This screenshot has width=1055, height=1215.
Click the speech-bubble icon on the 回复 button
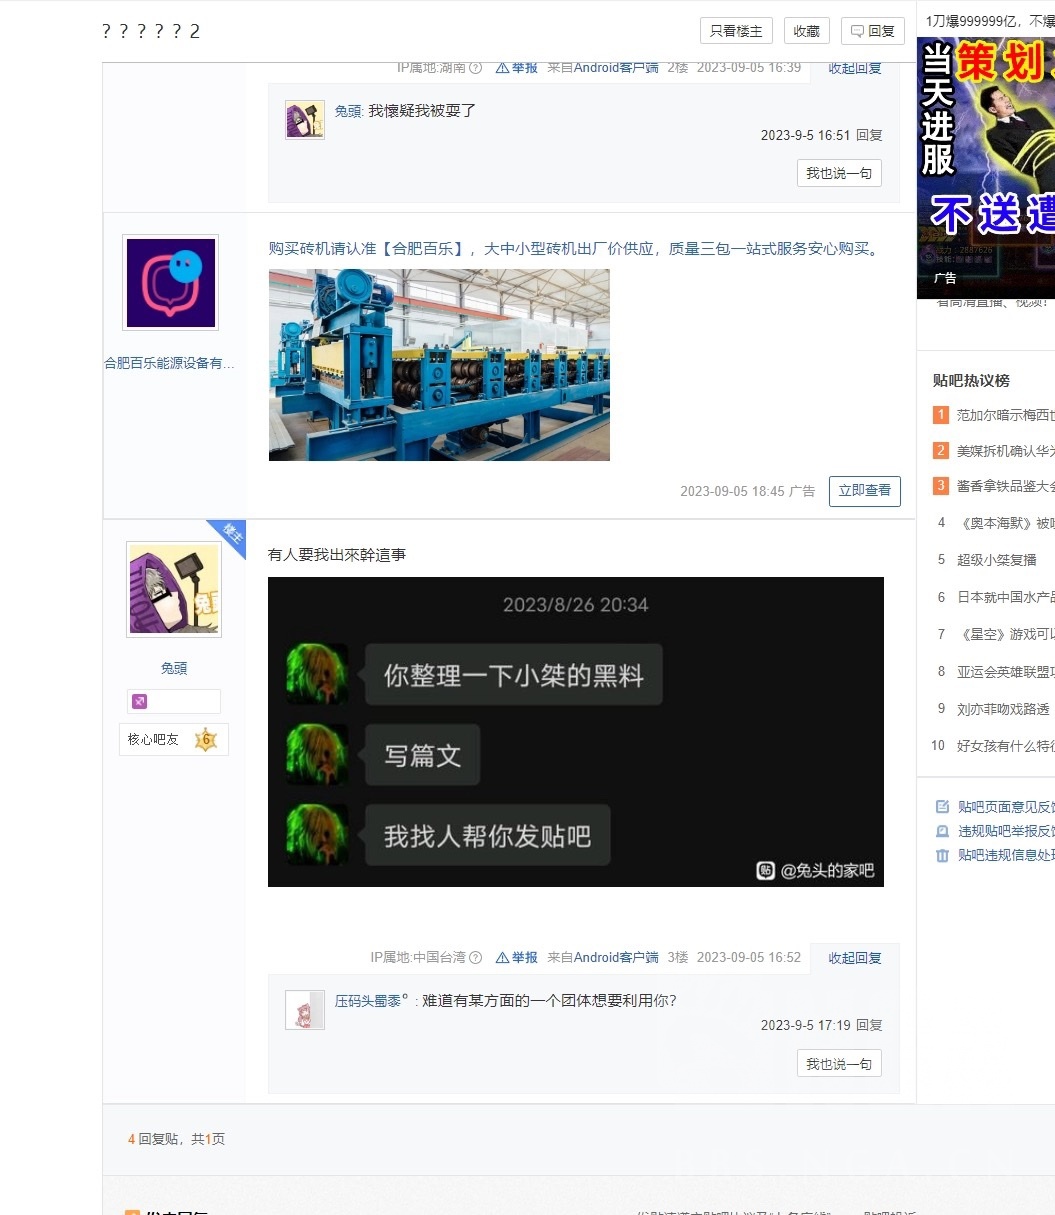point(855,31)
